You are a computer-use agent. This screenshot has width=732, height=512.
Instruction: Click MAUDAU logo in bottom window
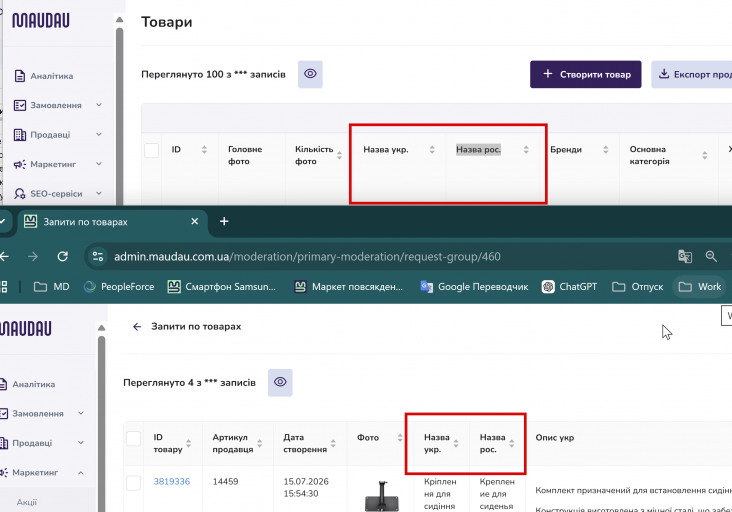pyautogui.click(x=26, y=329)
